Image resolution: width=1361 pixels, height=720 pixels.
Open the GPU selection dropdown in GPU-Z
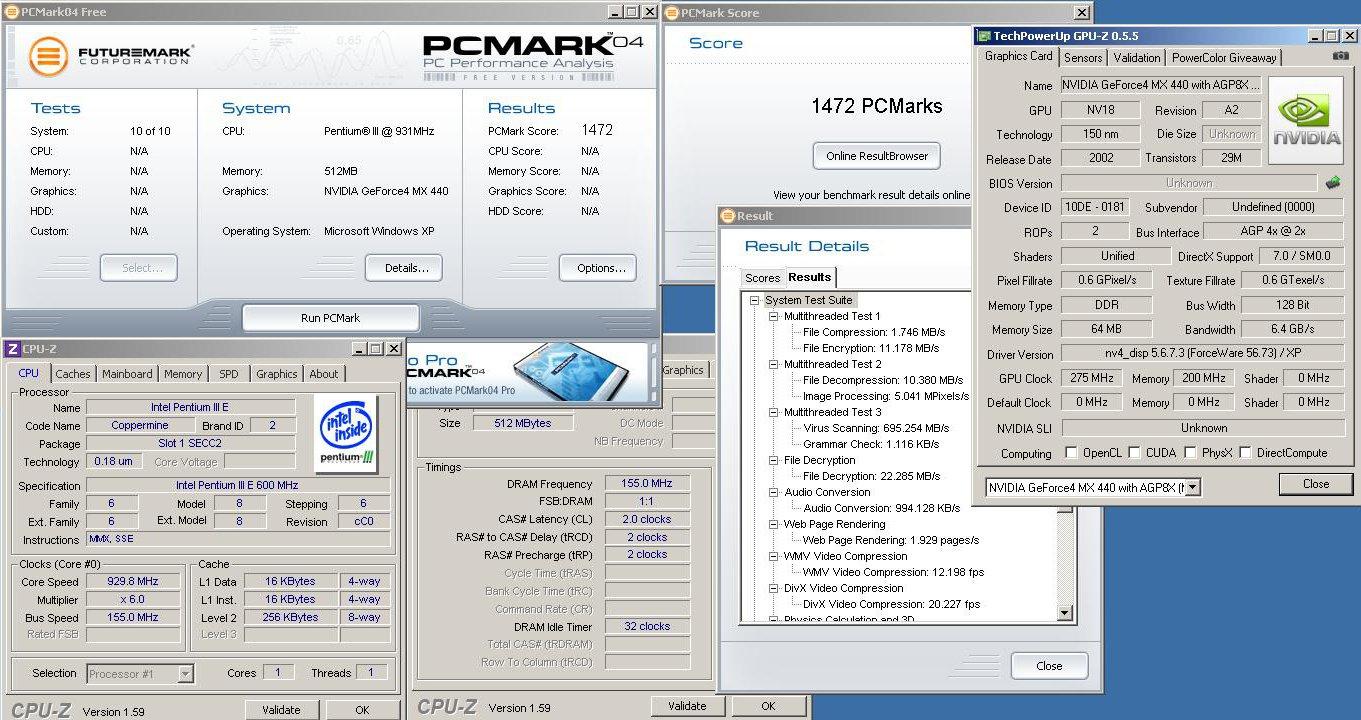click(x=1192, y=488)
